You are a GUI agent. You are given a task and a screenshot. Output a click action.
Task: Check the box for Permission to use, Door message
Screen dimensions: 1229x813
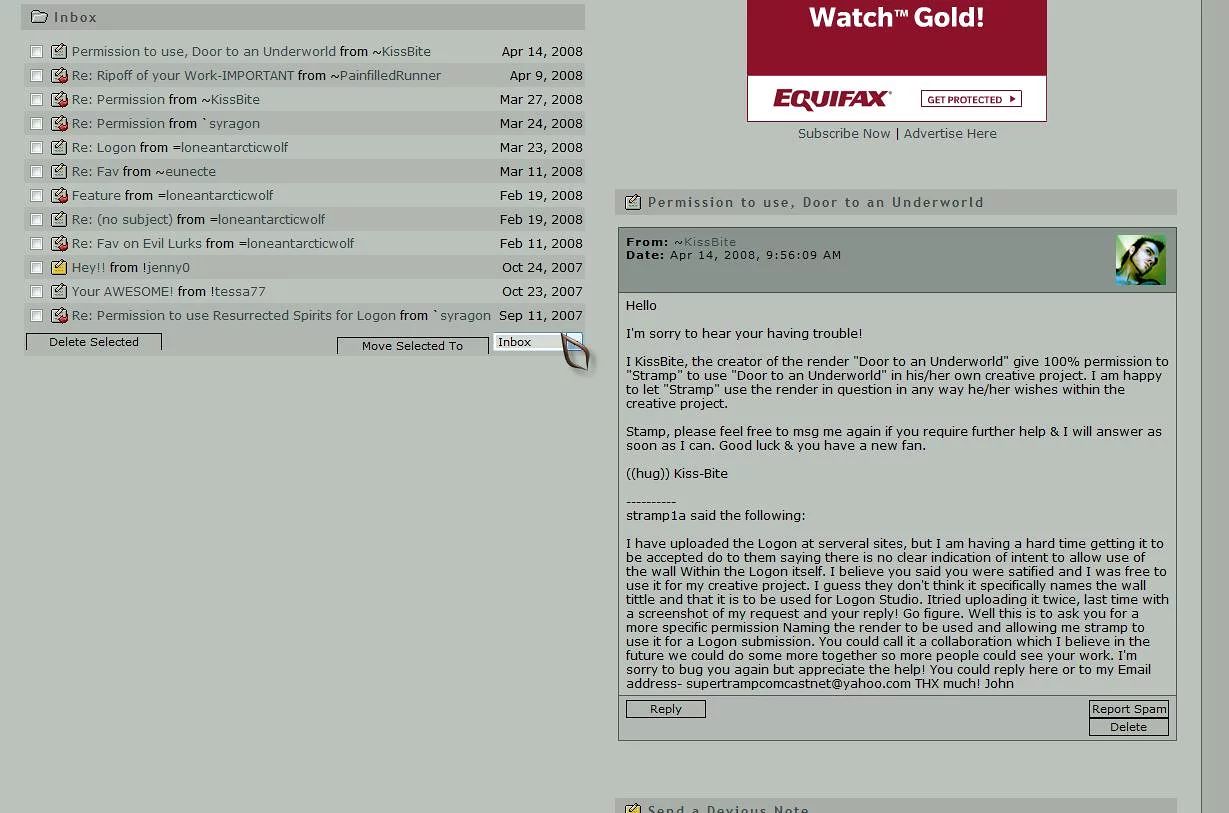click(37, 52)
